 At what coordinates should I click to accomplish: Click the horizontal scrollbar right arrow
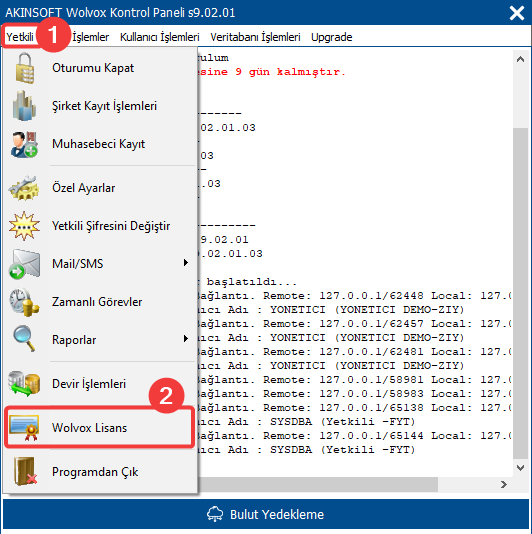click(x=504, y=484)
